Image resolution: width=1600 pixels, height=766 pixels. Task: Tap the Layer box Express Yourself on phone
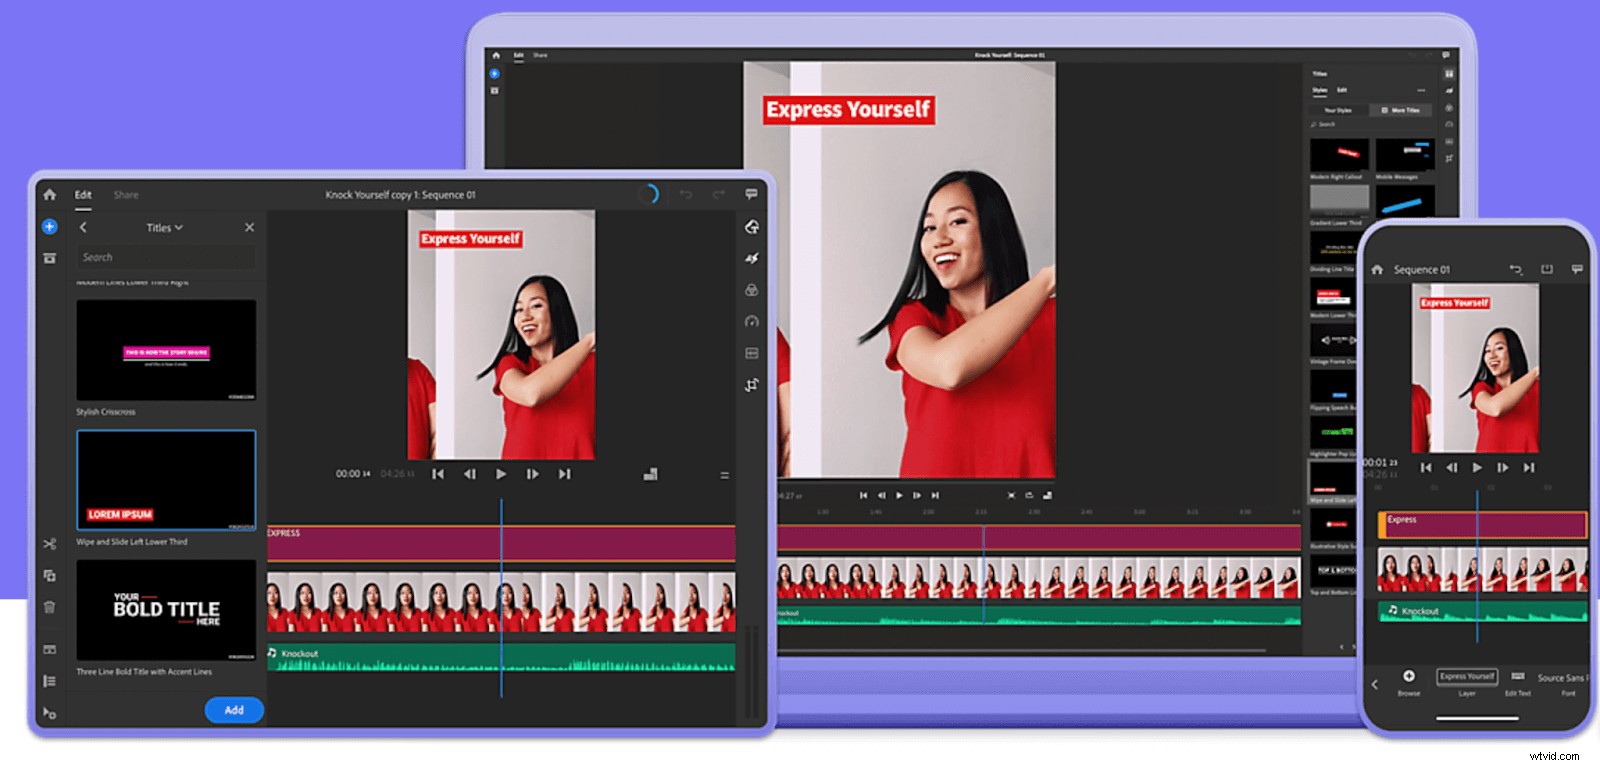coord(1467,677)
